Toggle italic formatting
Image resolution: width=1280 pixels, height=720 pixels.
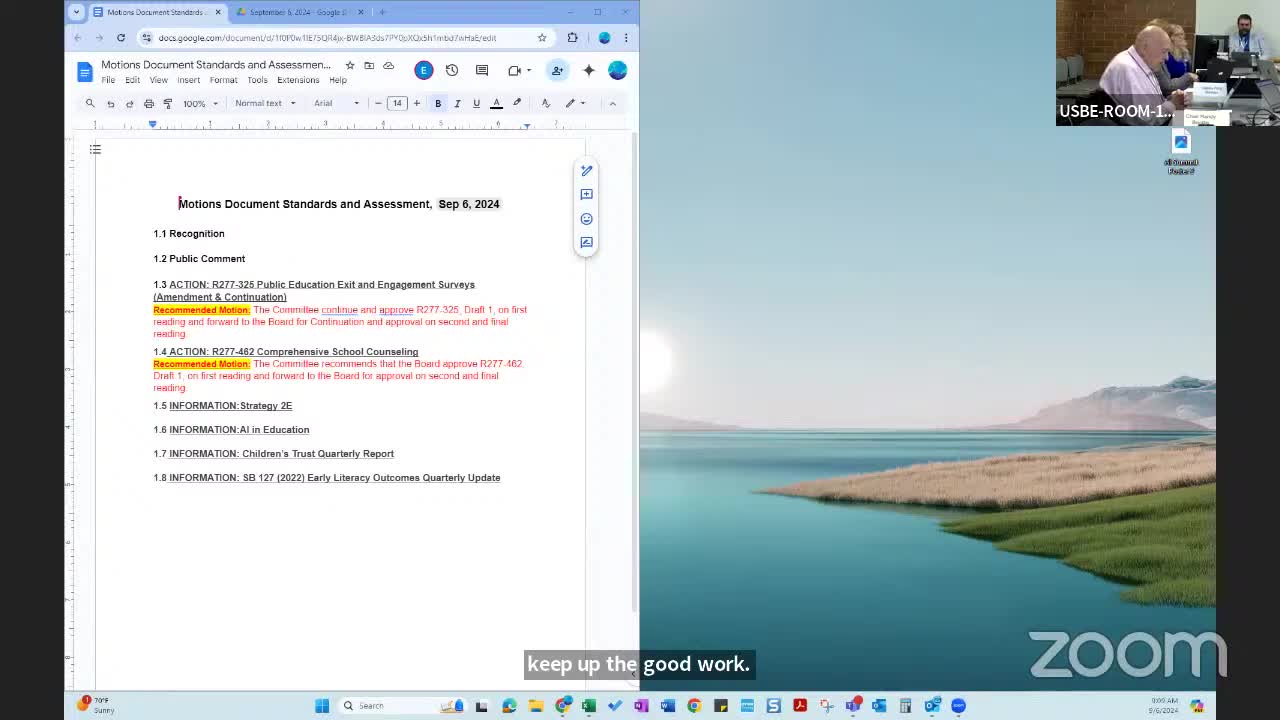(x=457, y=103)
